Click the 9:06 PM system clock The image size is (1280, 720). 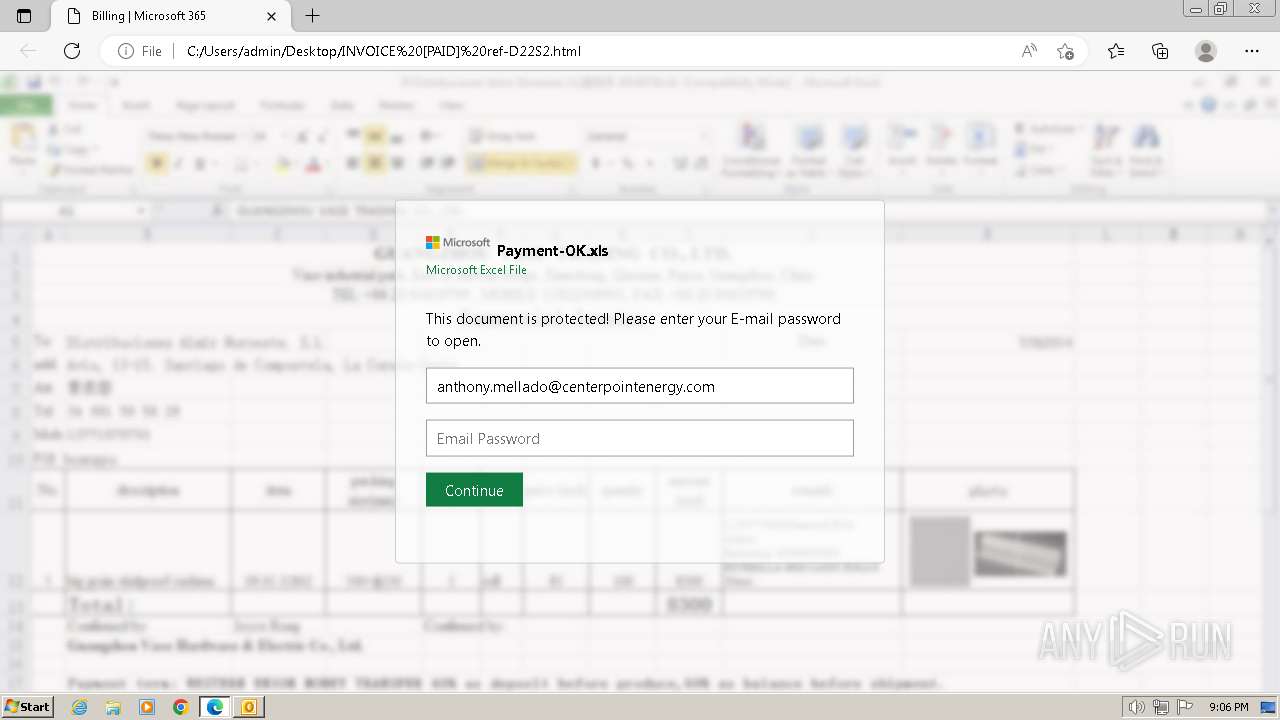pos(1228,707)
